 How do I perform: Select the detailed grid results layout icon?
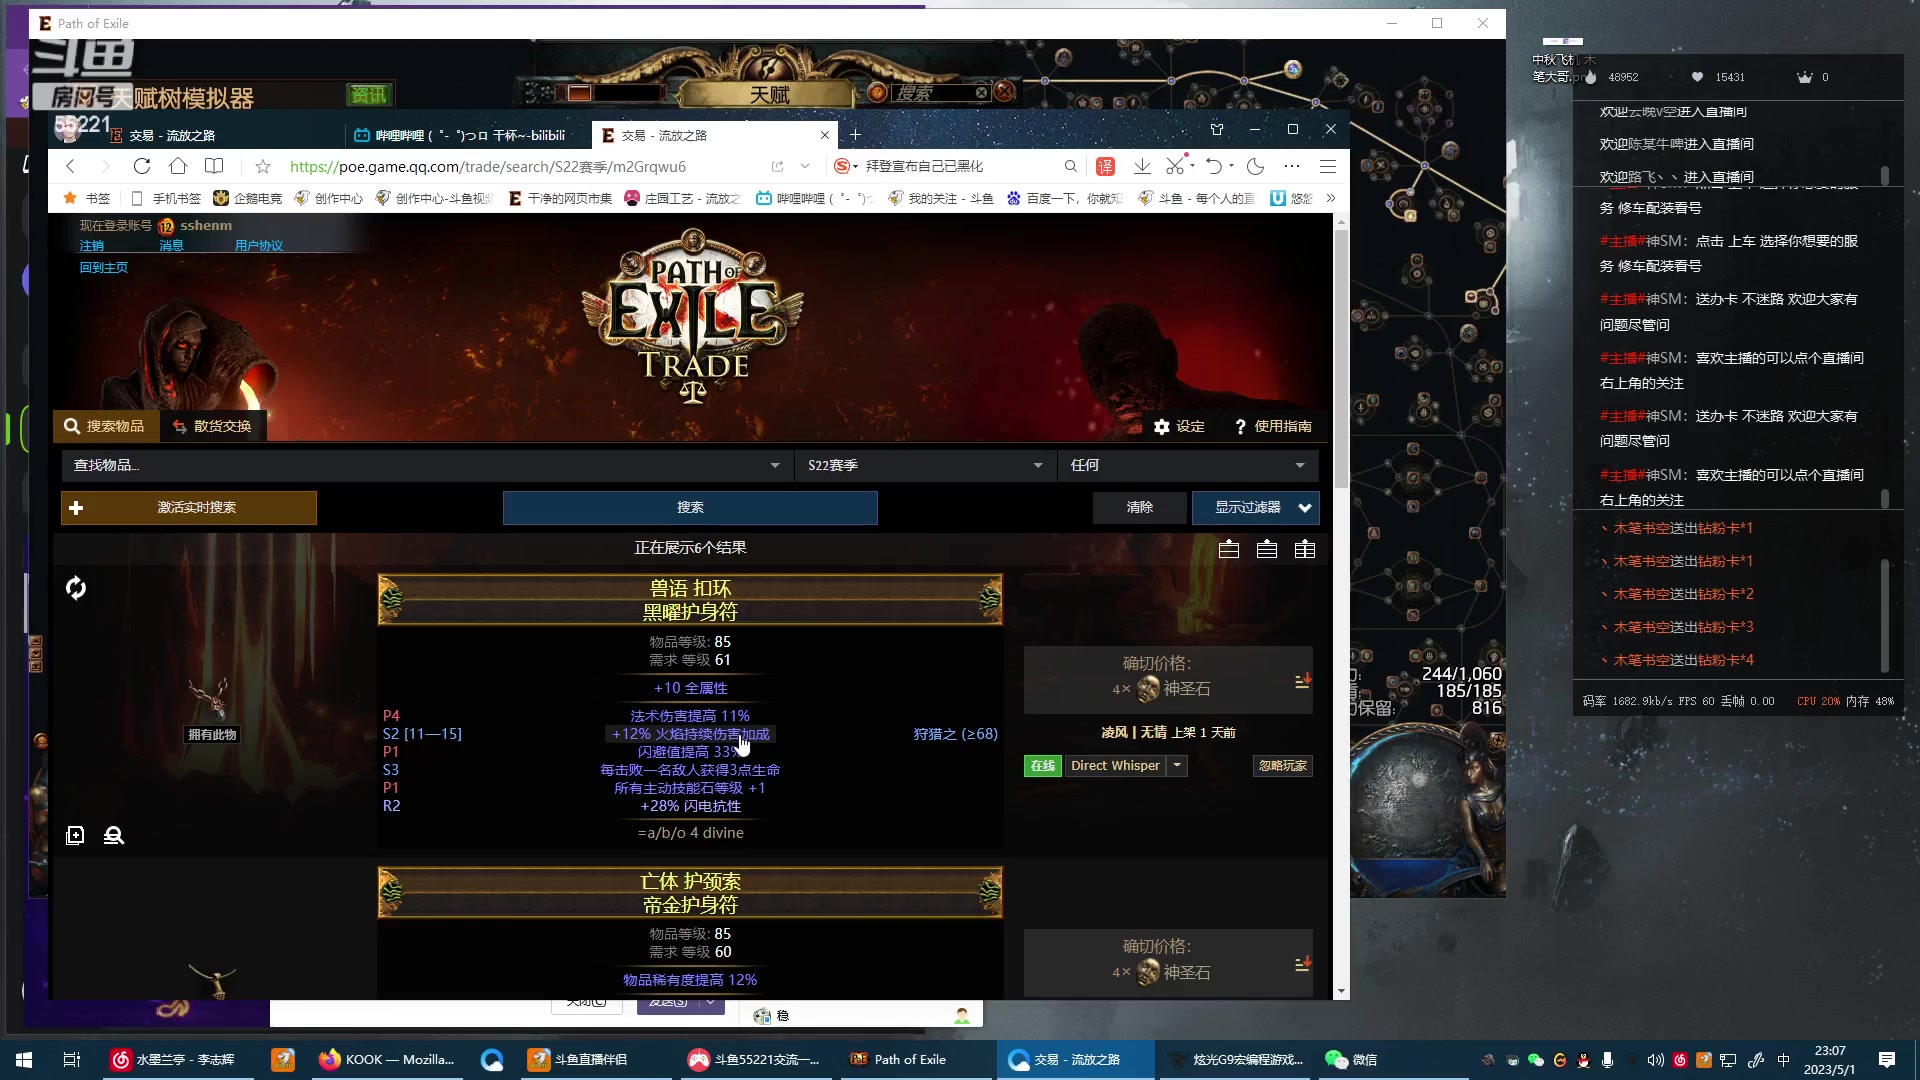coord(1305,549)
